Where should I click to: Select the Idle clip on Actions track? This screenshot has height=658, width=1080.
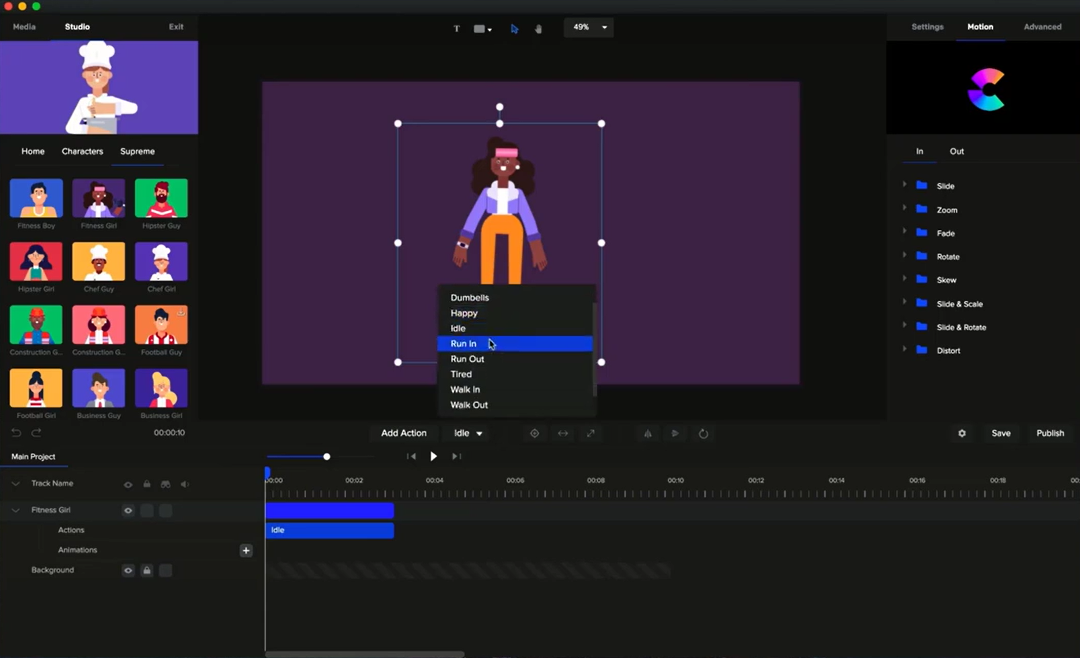click(330, 531)
